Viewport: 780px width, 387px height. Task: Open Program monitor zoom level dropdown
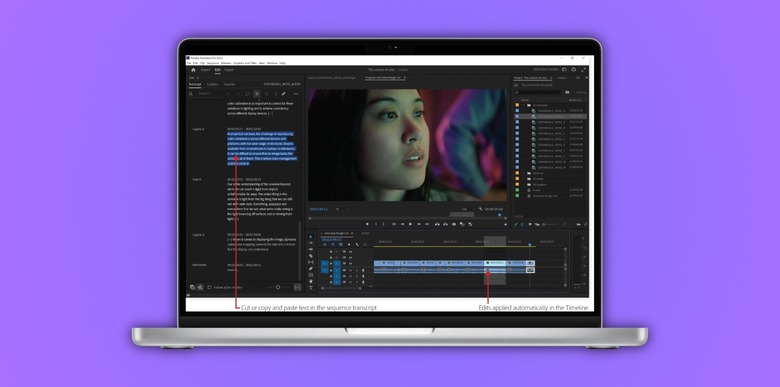(x=341, y=209)
